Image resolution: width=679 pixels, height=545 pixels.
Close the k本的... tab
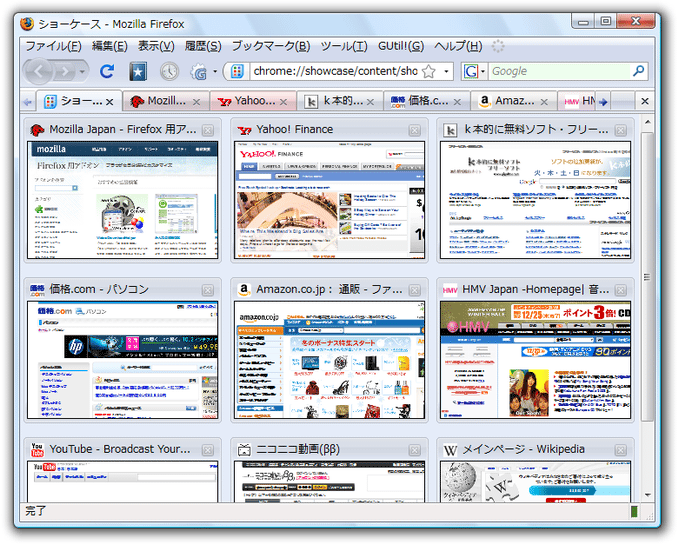tap(370, 102)
